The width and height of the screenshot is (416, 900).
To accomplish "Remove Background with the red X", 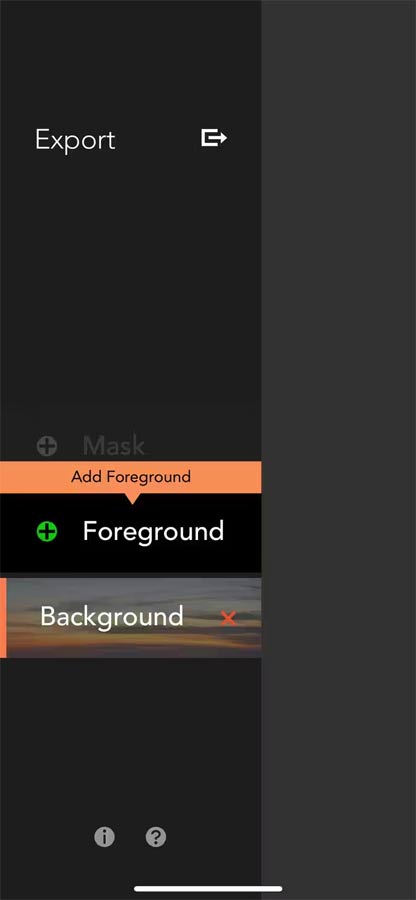I will [228, 618].
